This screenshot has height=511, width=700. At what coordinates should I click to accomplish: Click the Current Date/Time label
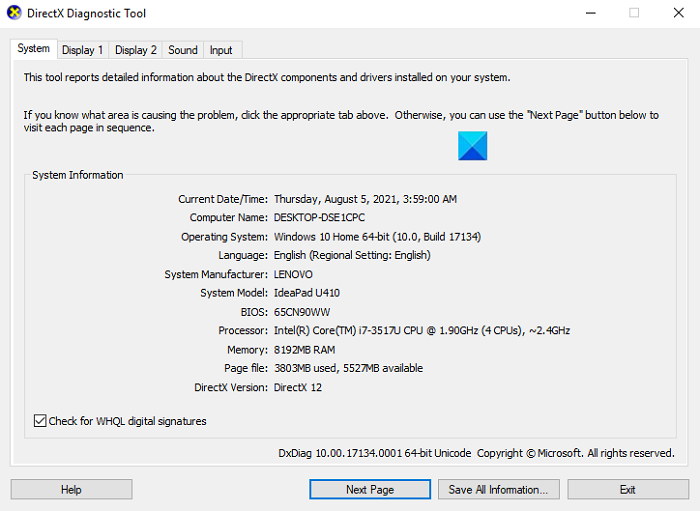[x=223, y=199]
